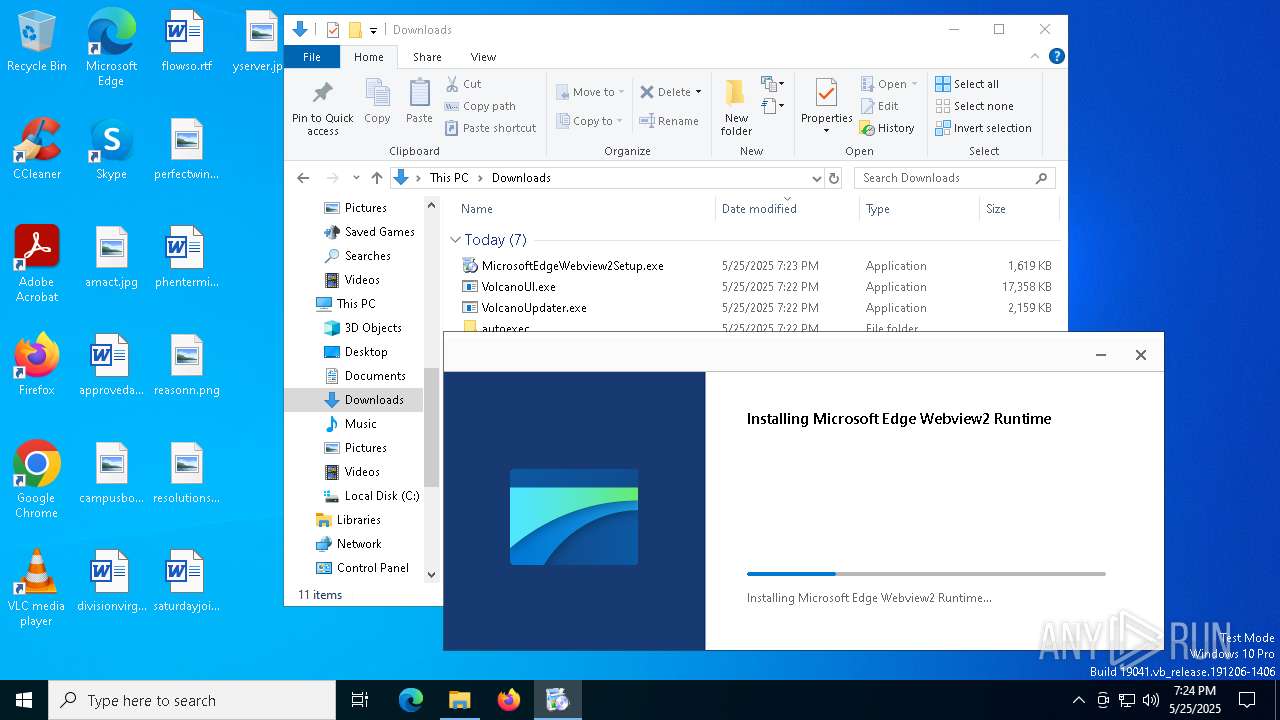Create a New folder from ribbon
The height and width of the screenshot is (720, 1280).
click(736, 108)
